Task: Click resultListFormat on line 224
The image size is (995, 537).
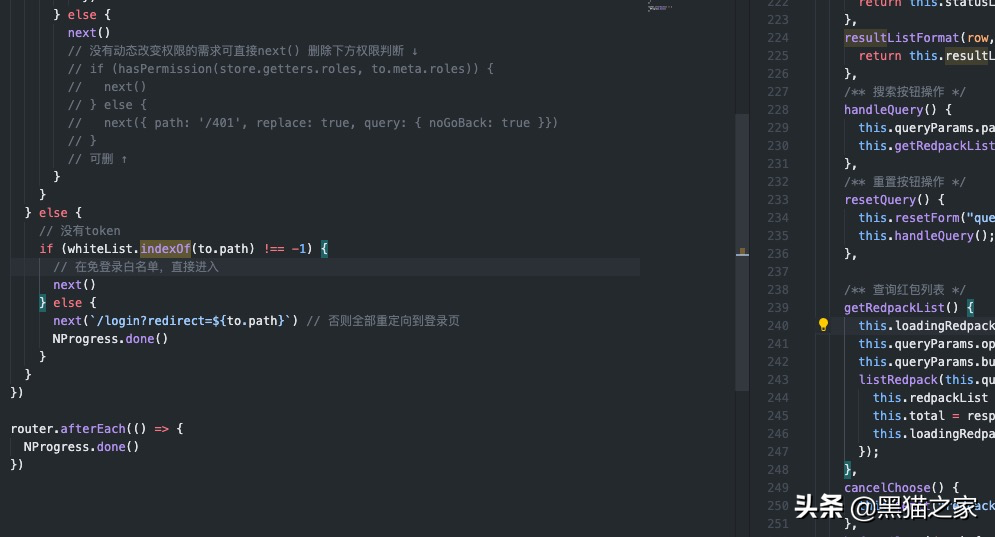Action: point(902,38)
